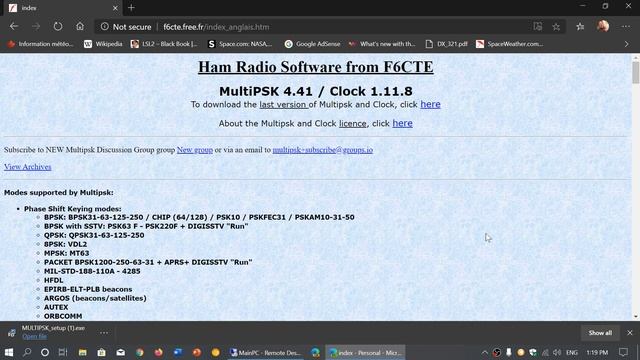Open the Windows Start menu
This screenshot has width=640, height=360.
coord(9,352)
